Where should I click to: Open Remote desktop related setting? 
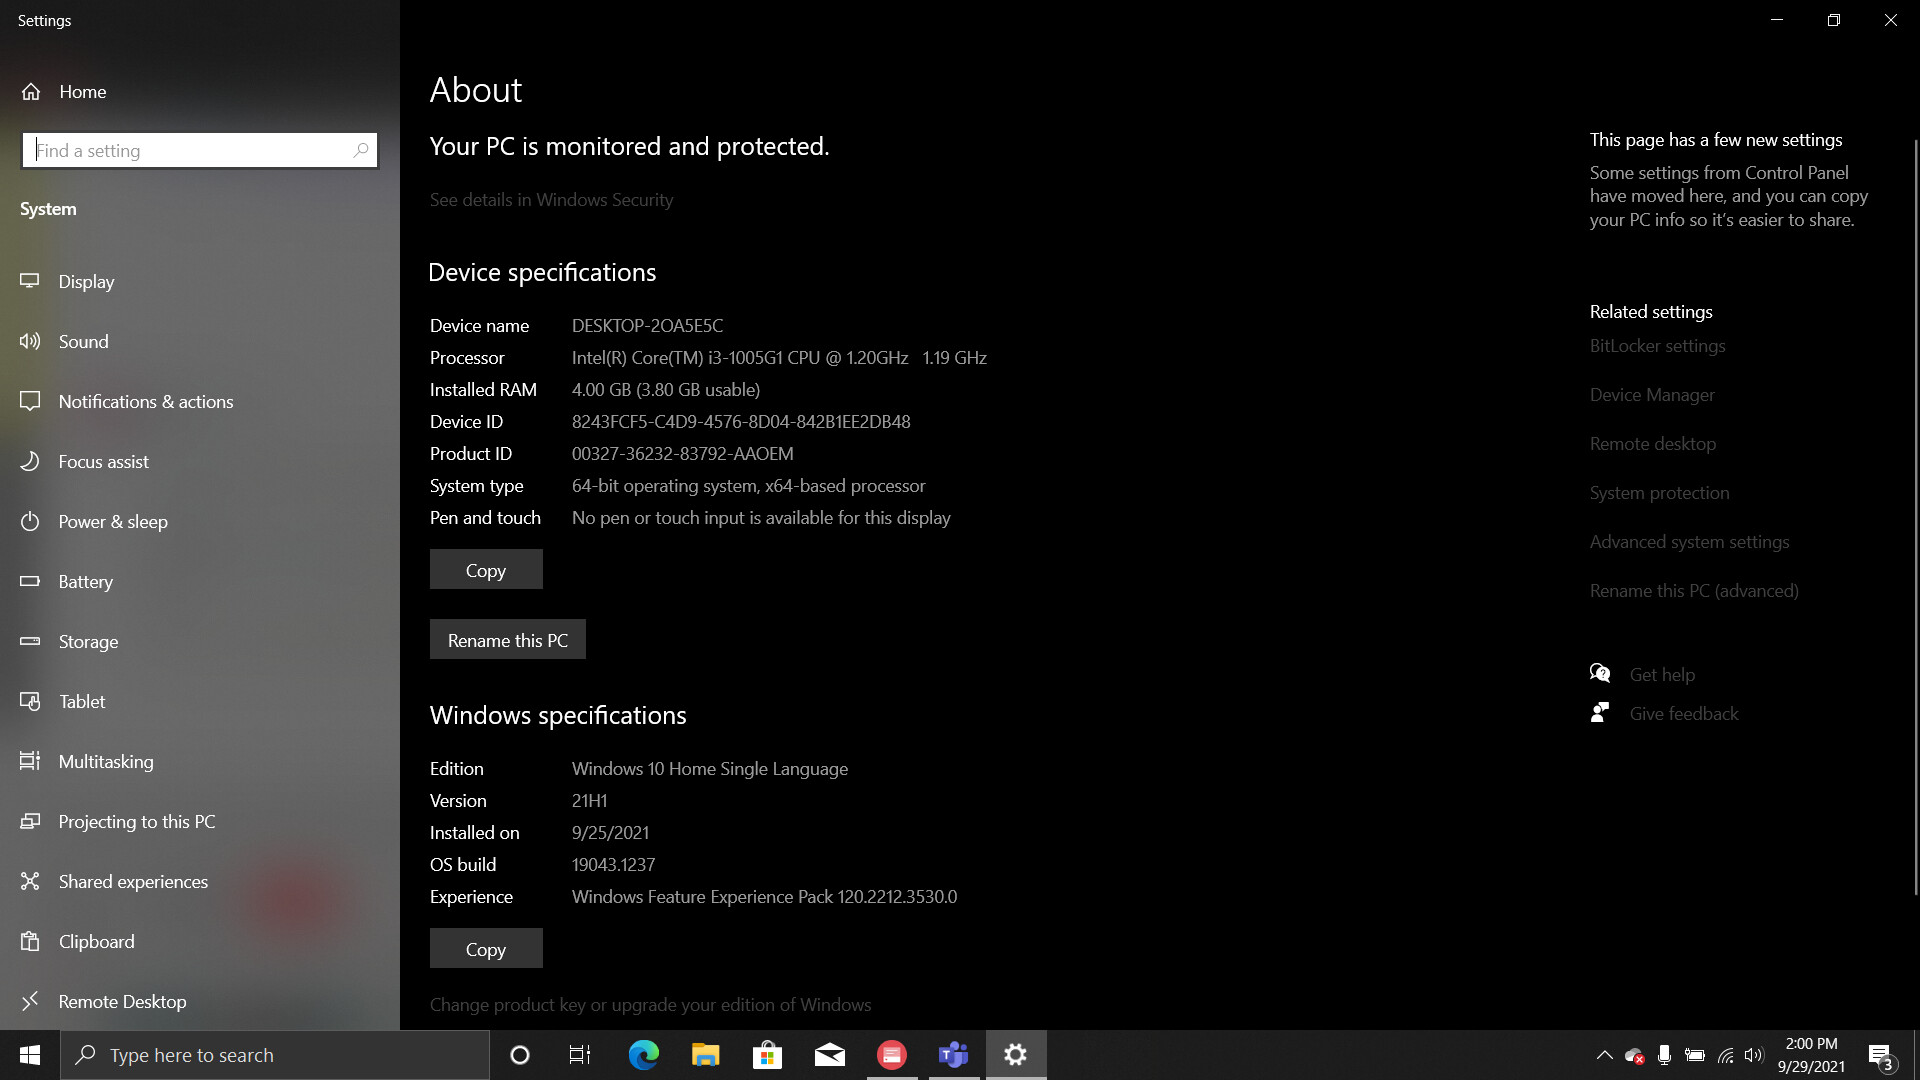click(x=1653, y=443)
